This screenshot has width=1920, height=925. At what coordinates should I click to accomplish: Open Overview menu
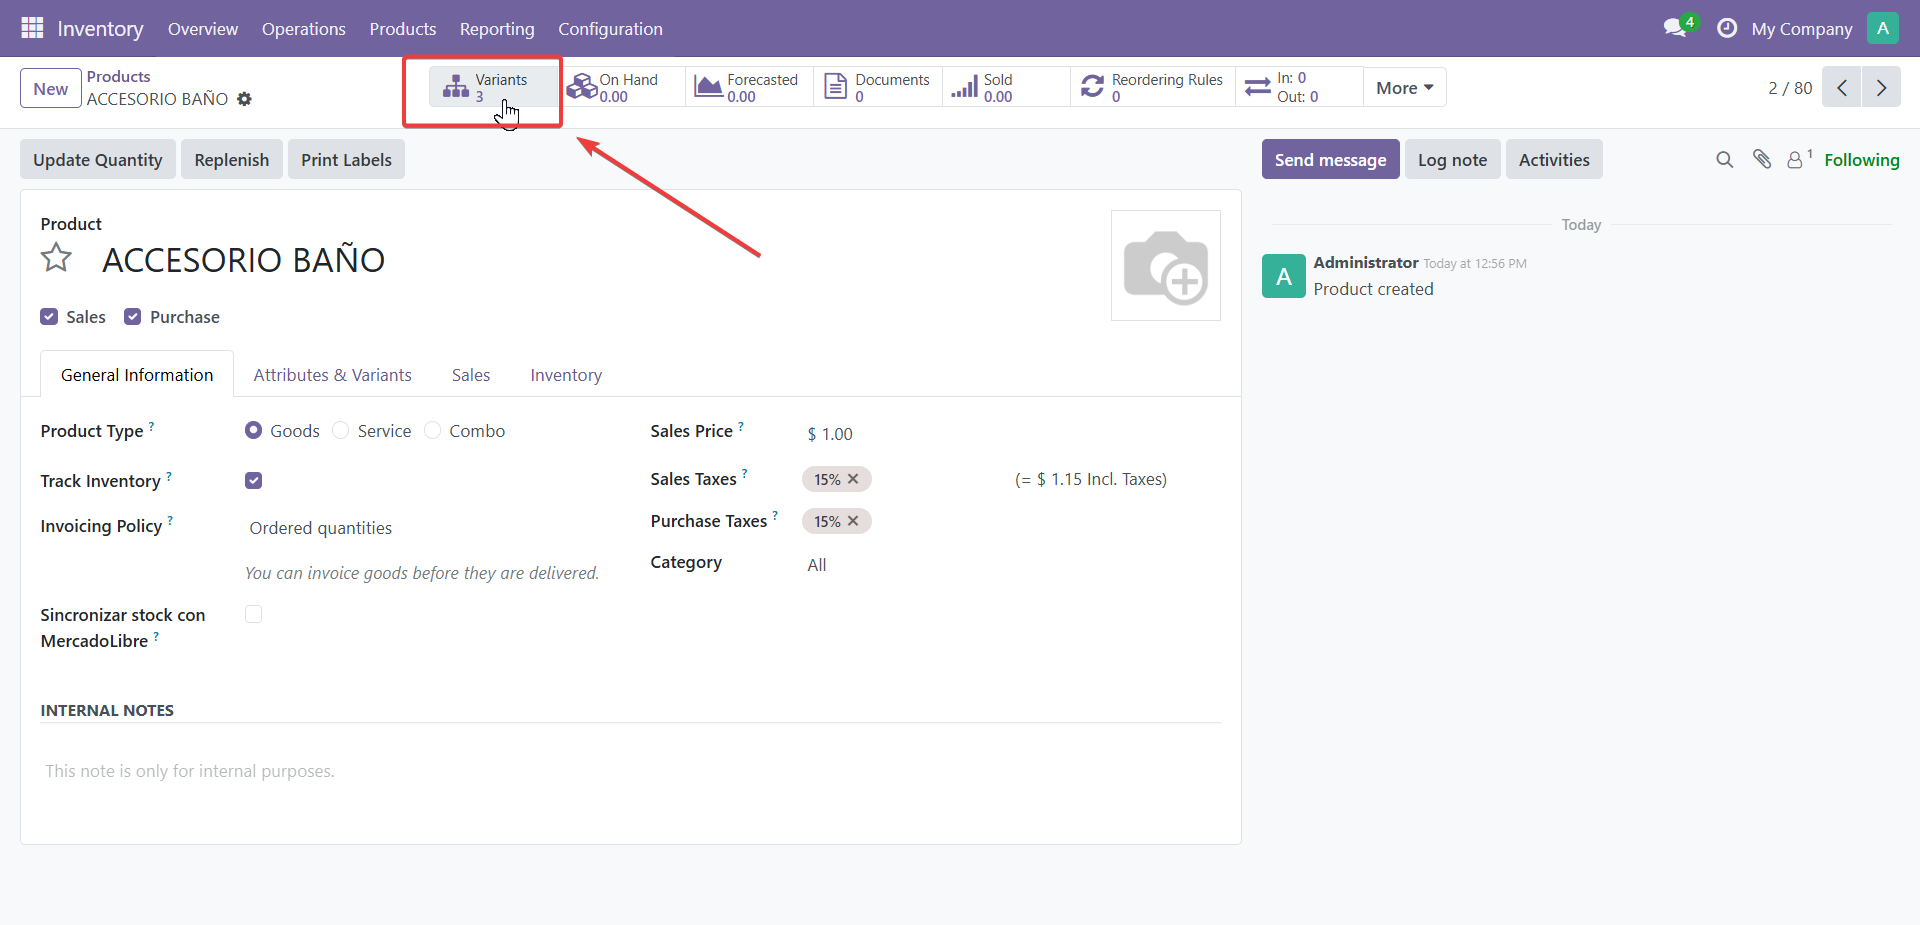[x=203, y=29]
